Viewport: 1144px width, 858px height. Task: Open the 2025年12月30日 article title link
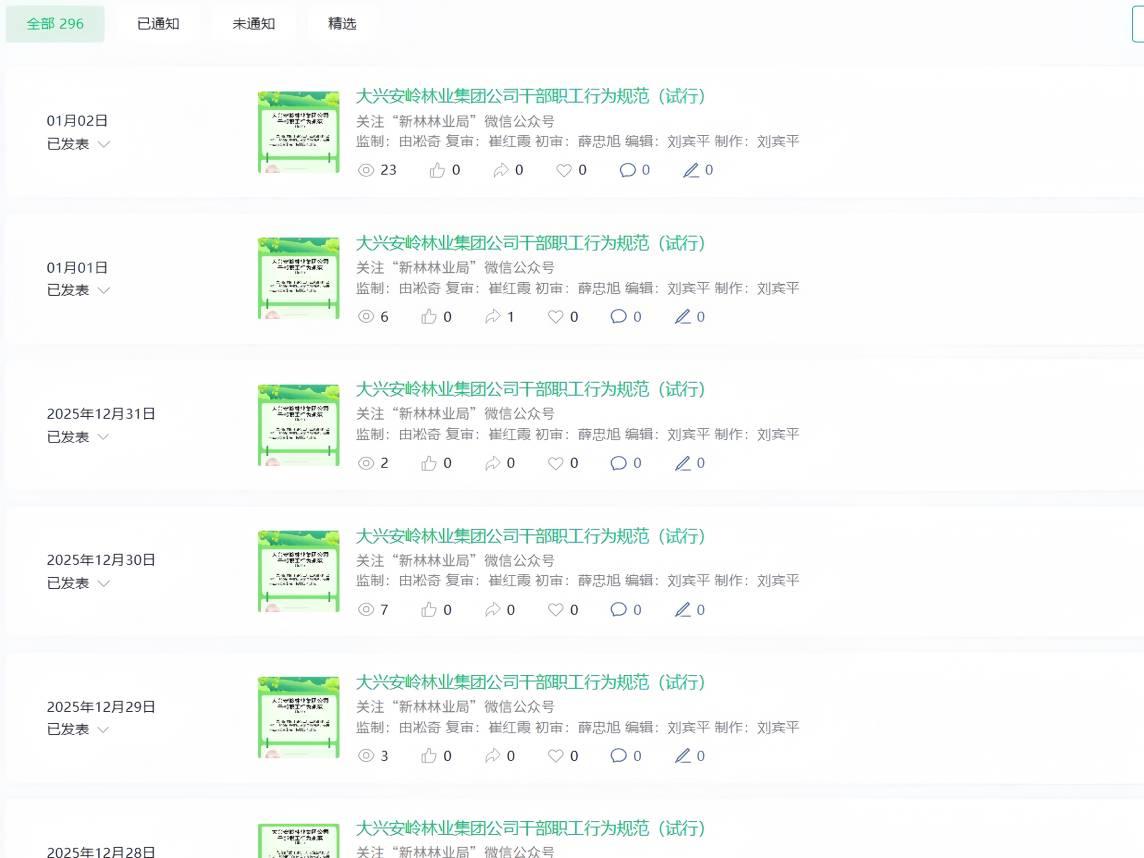click(x=530, y=536)
